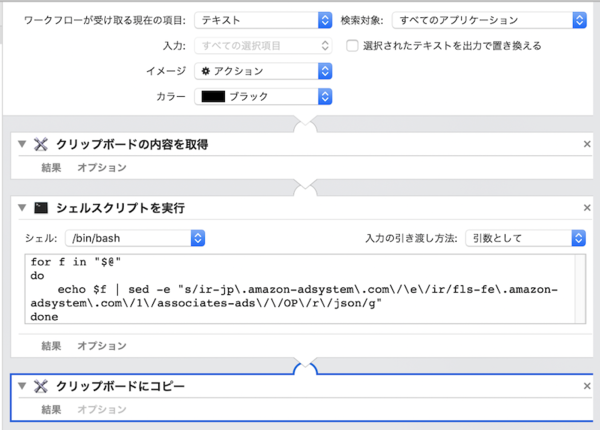Remove the クリップボードにコピー action
The image size is (600, 430).
click(587, 385)
